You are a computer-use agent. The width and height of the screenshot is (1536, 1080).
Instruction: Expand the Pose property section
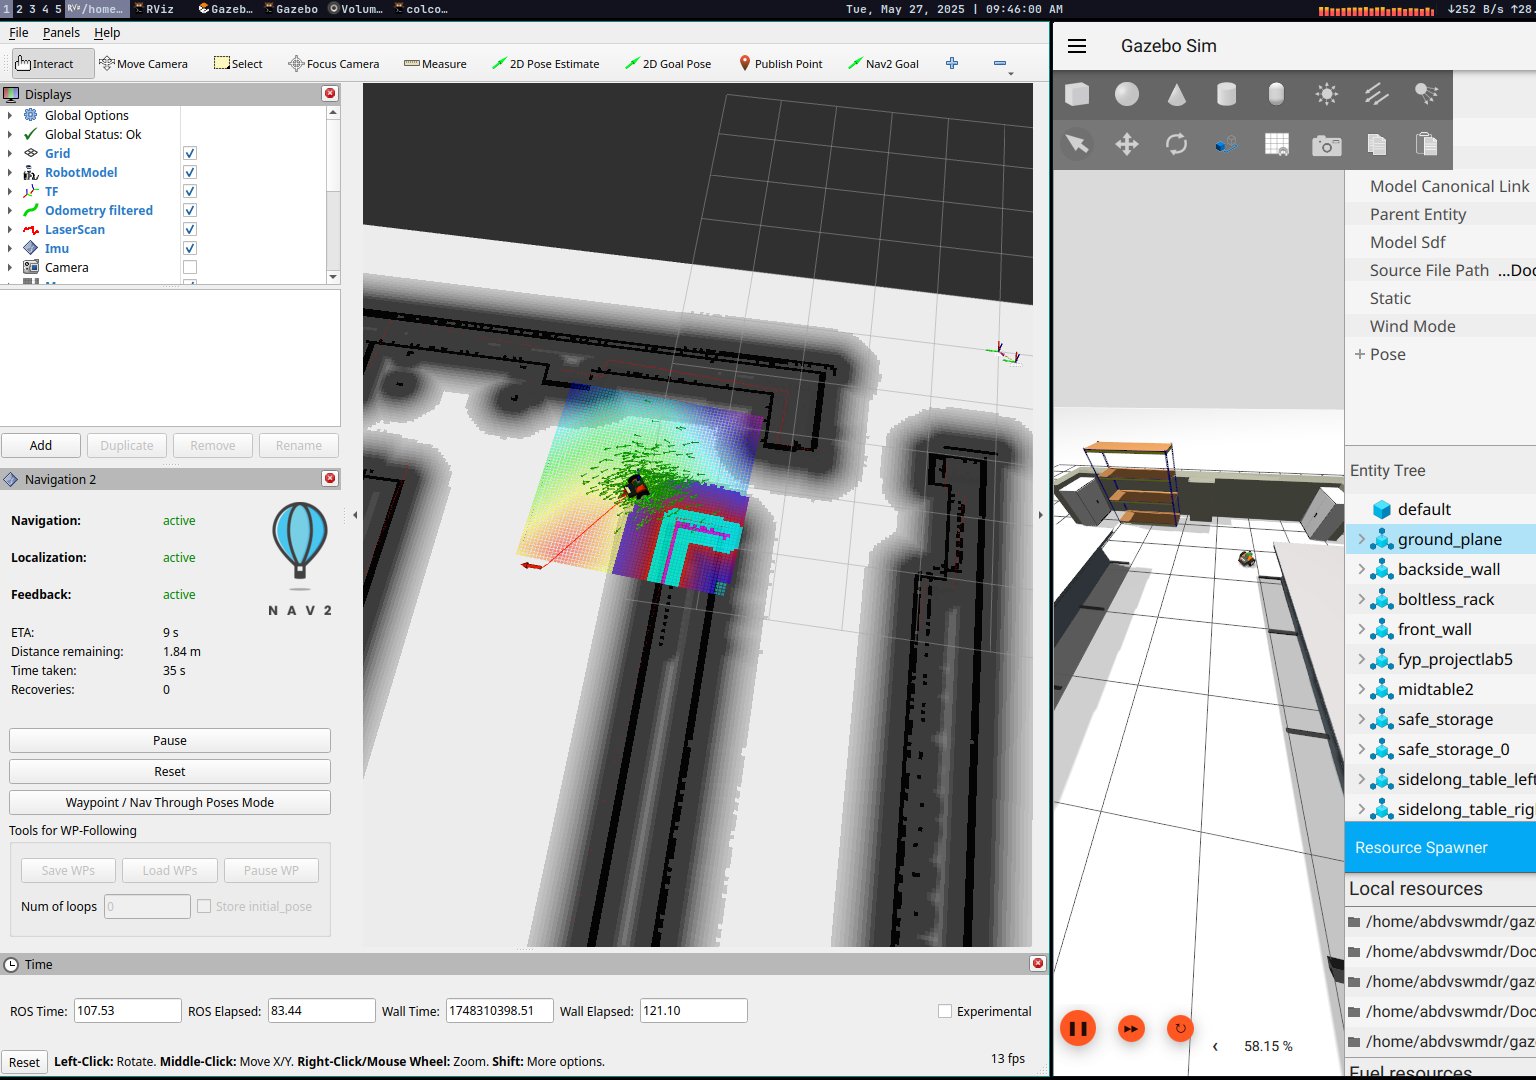(1360, 354)
